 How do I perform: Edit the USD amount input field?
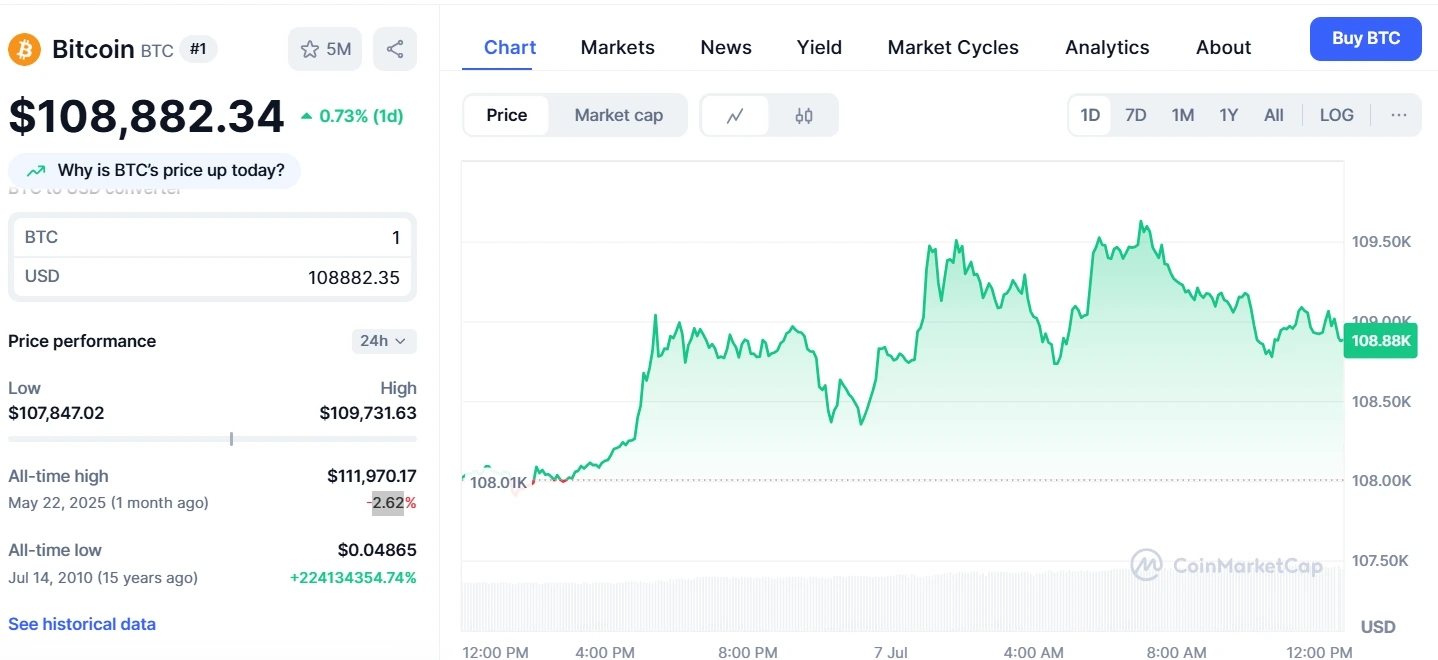pos(212,277)
